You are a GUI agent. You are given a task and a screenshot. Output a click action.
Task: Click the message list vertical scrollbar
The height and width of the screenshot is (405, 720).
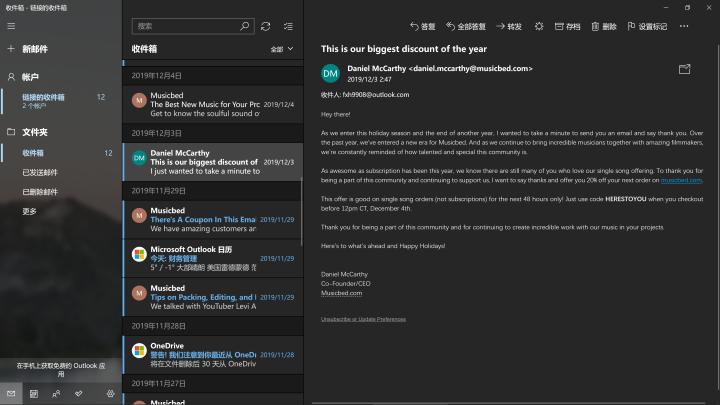(x=301, y=211)
